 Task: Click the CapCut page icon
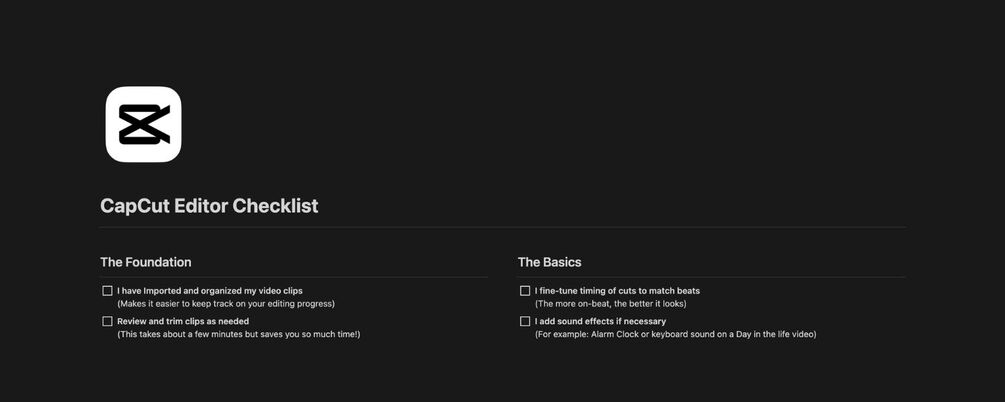[x=143, y=124]
